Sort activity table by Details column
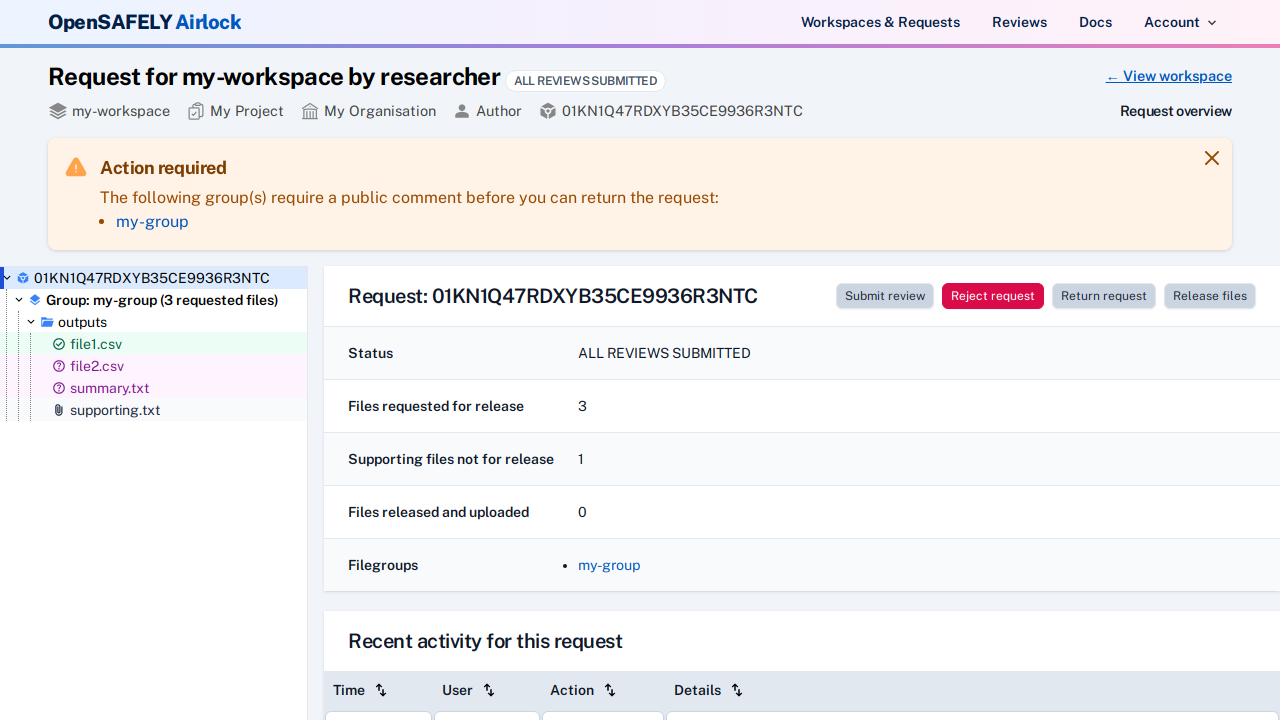Viewport: 1280px width, 720px height. [x=737, y=690]
